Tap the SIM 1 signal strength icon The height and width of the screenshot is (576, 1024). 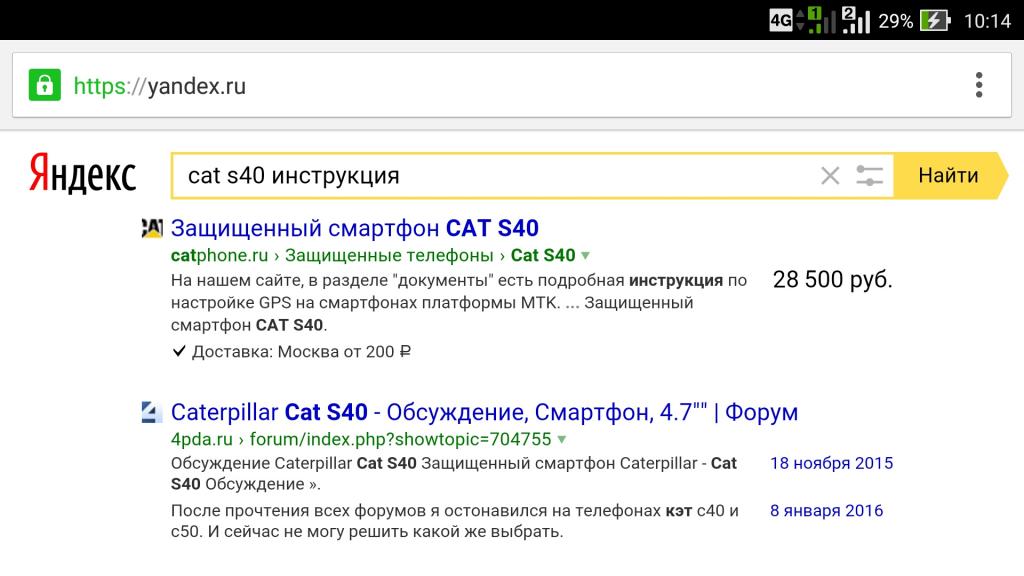821,20
